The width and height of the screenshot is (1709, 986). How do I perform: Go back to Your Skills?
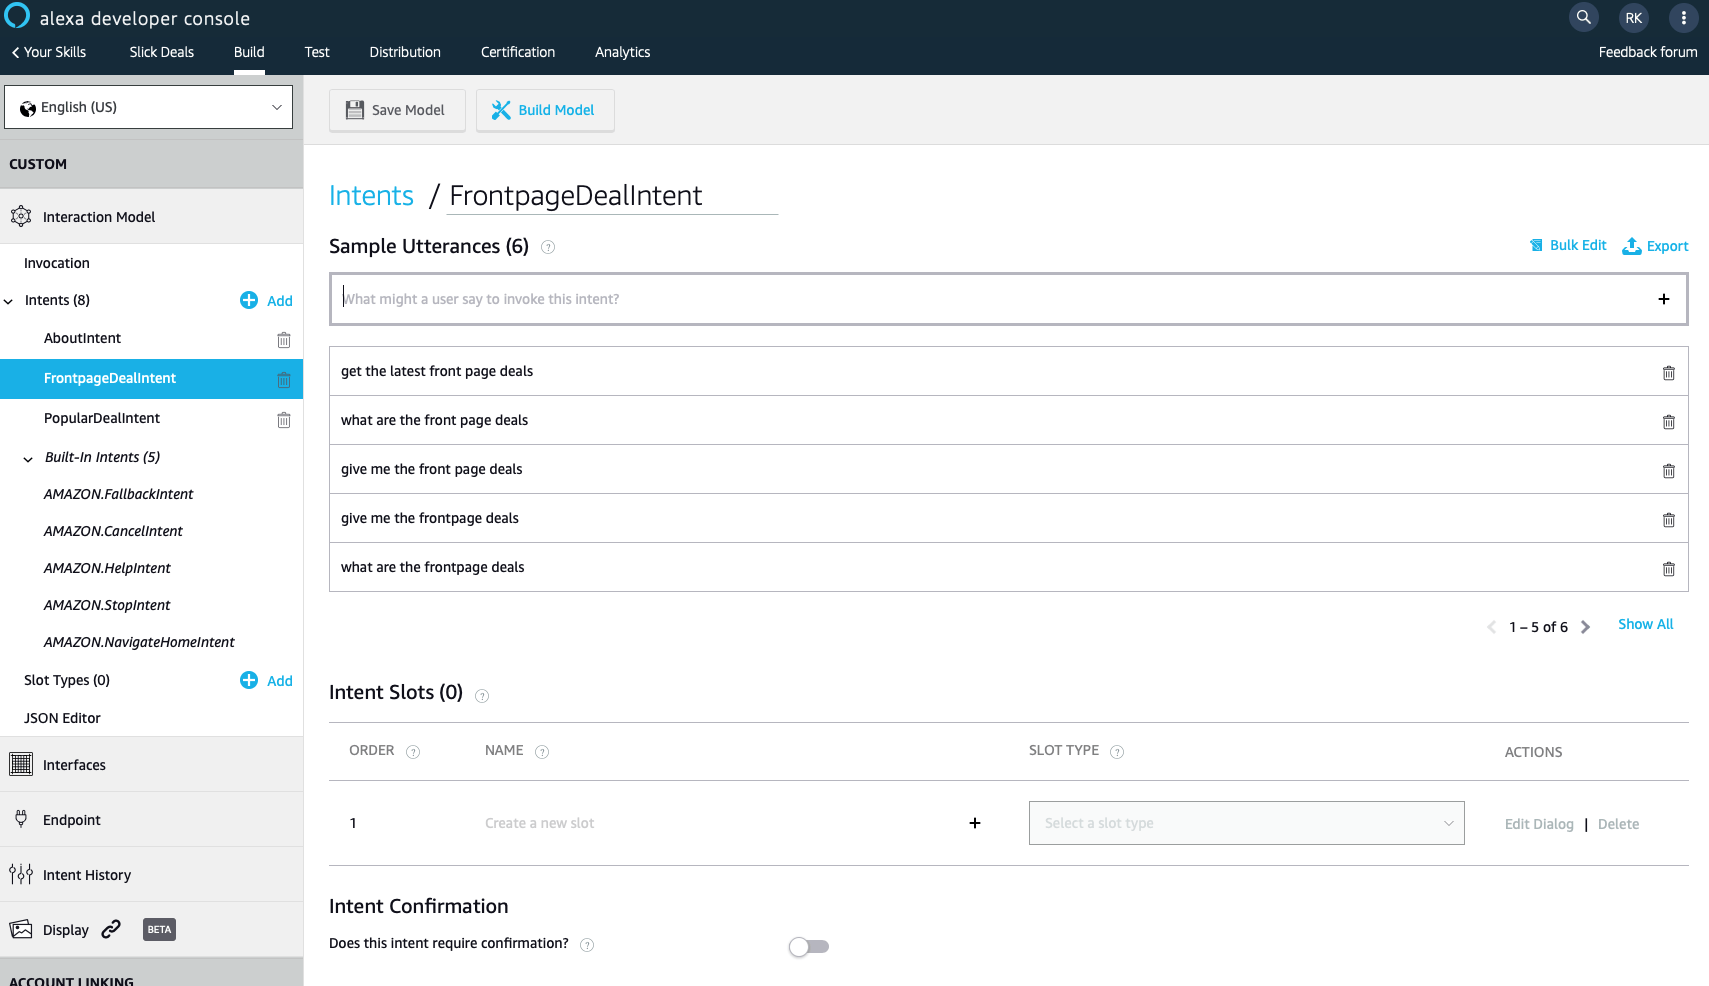click(48, 52)
